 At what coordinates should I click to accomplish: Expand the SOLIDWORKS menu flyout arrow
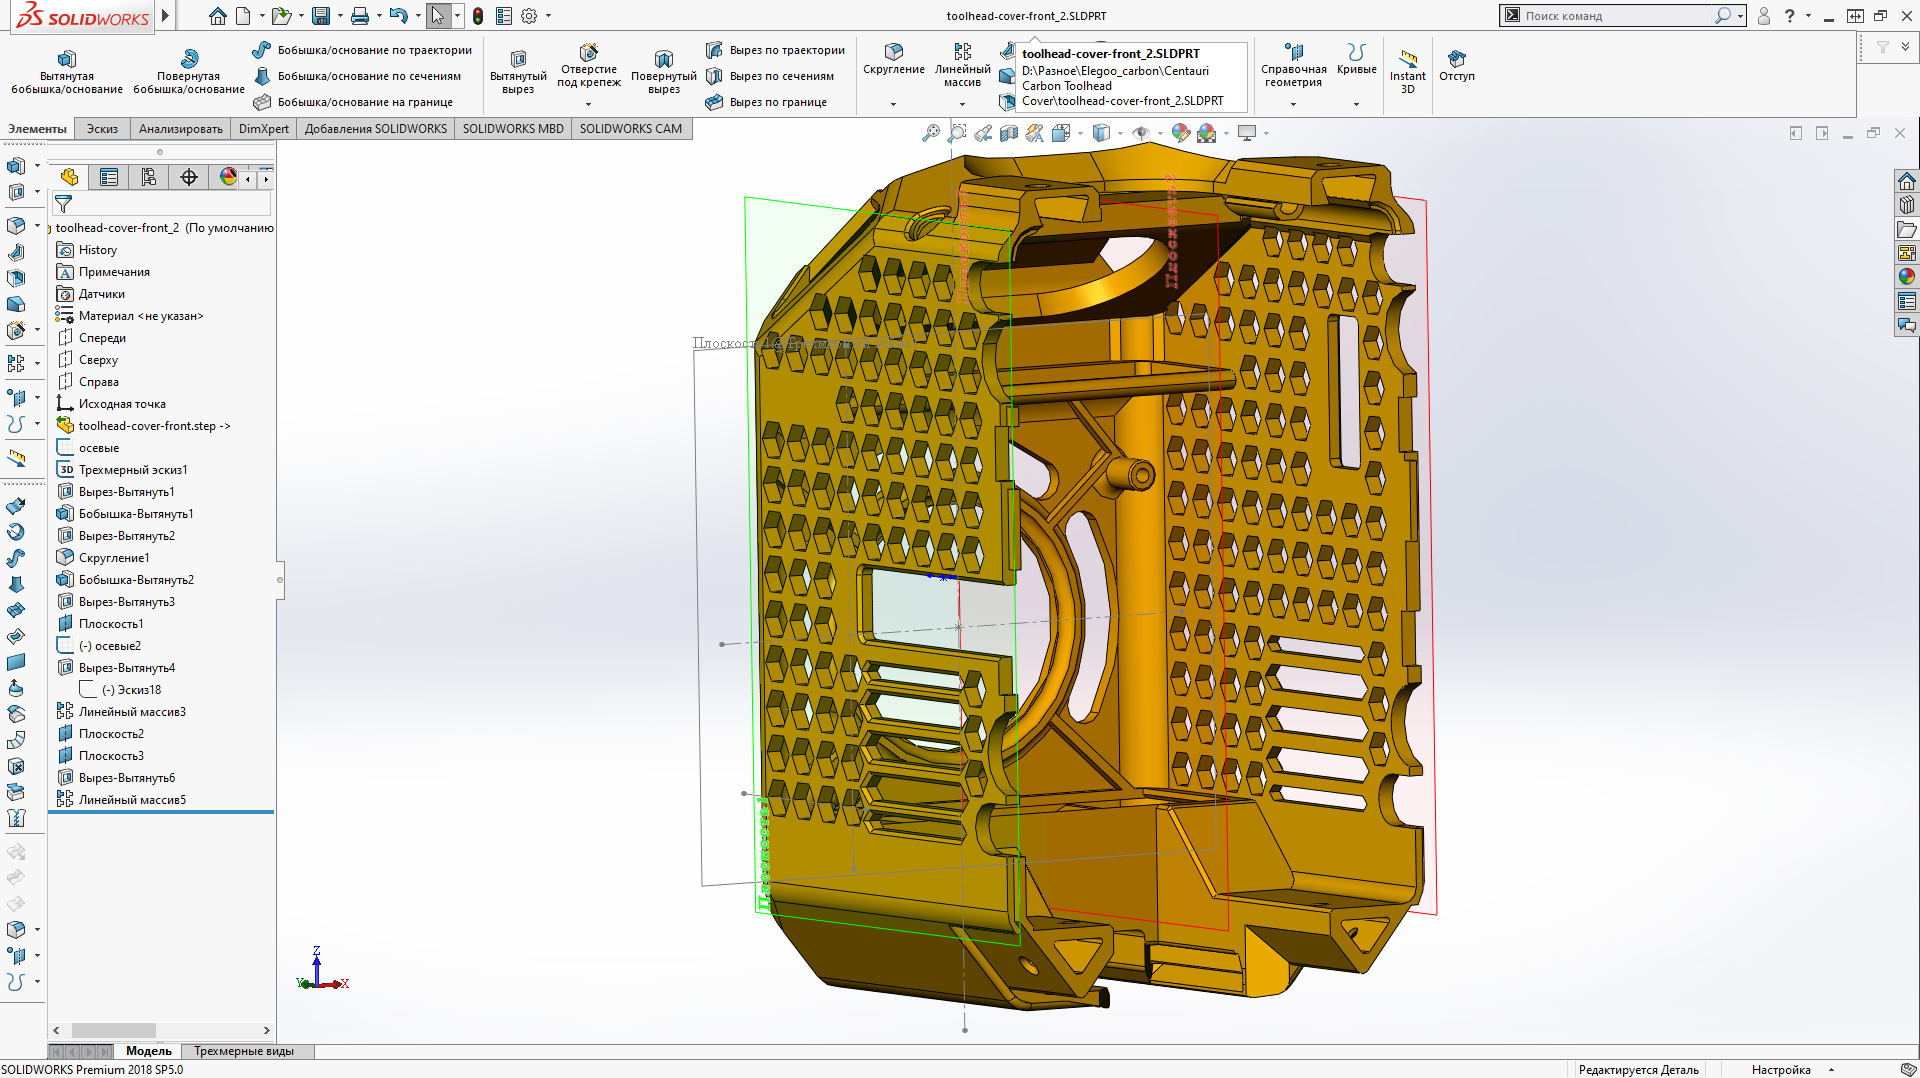tap(166, 16)
